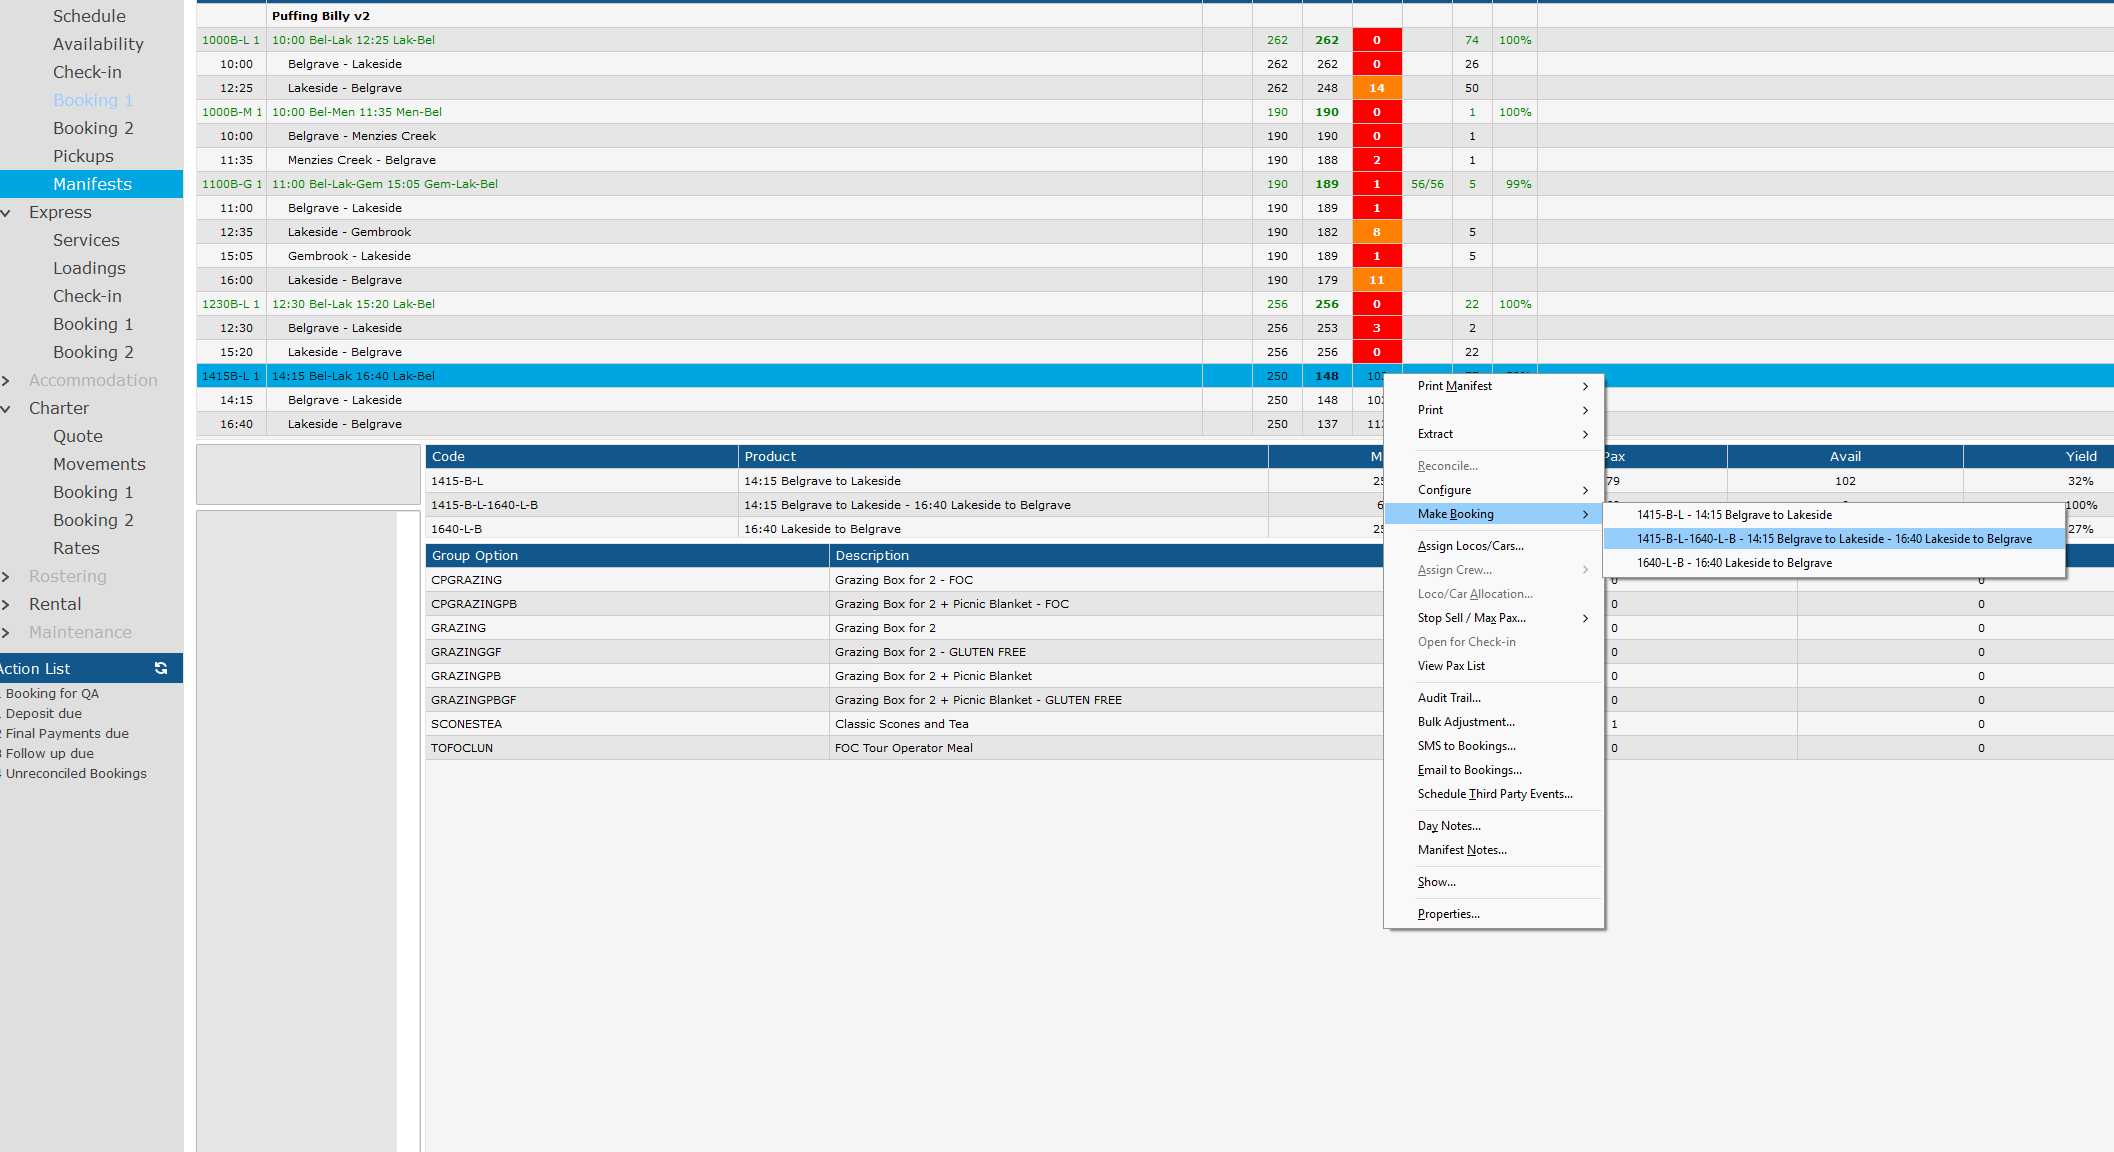The width and height of the screenshot is (2114, 1152).
Task: Collapse the Express section
Action: tap(6, 212)
